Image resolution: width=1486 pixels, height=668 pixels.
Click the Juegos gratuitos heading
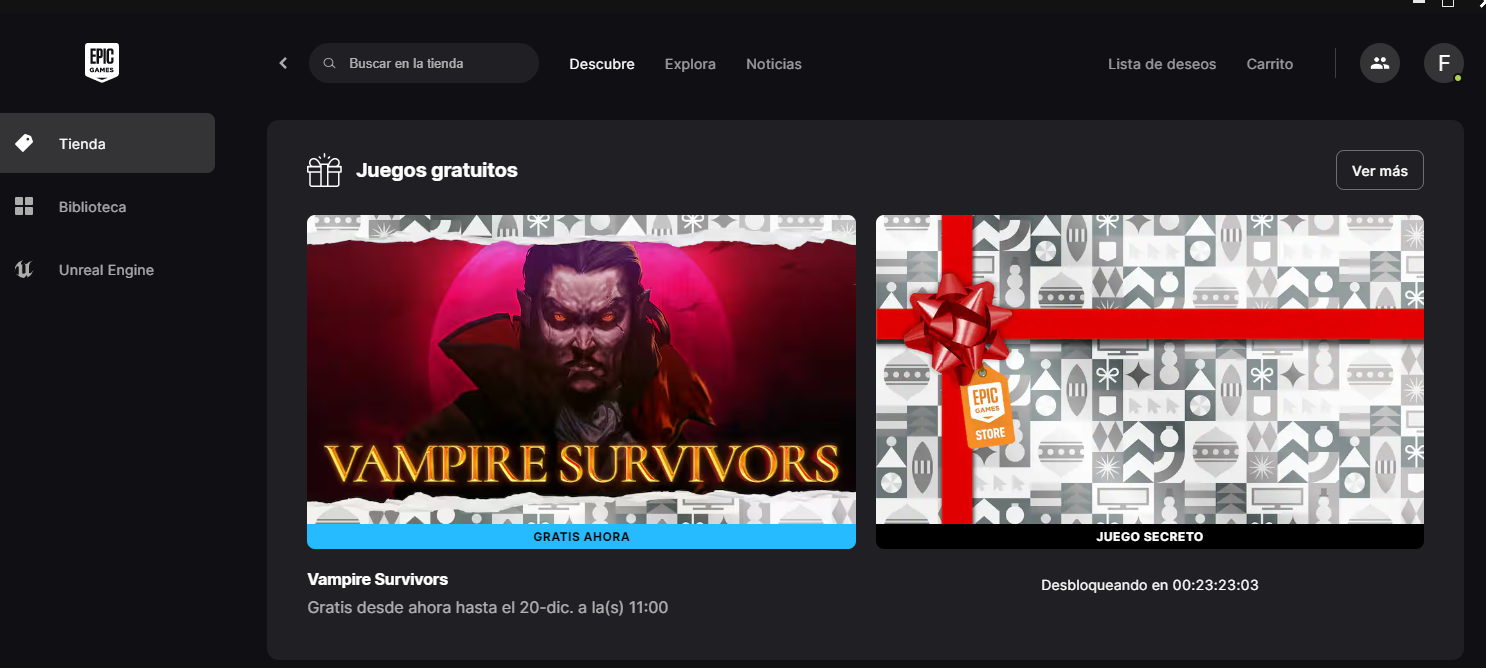point(437,170)
